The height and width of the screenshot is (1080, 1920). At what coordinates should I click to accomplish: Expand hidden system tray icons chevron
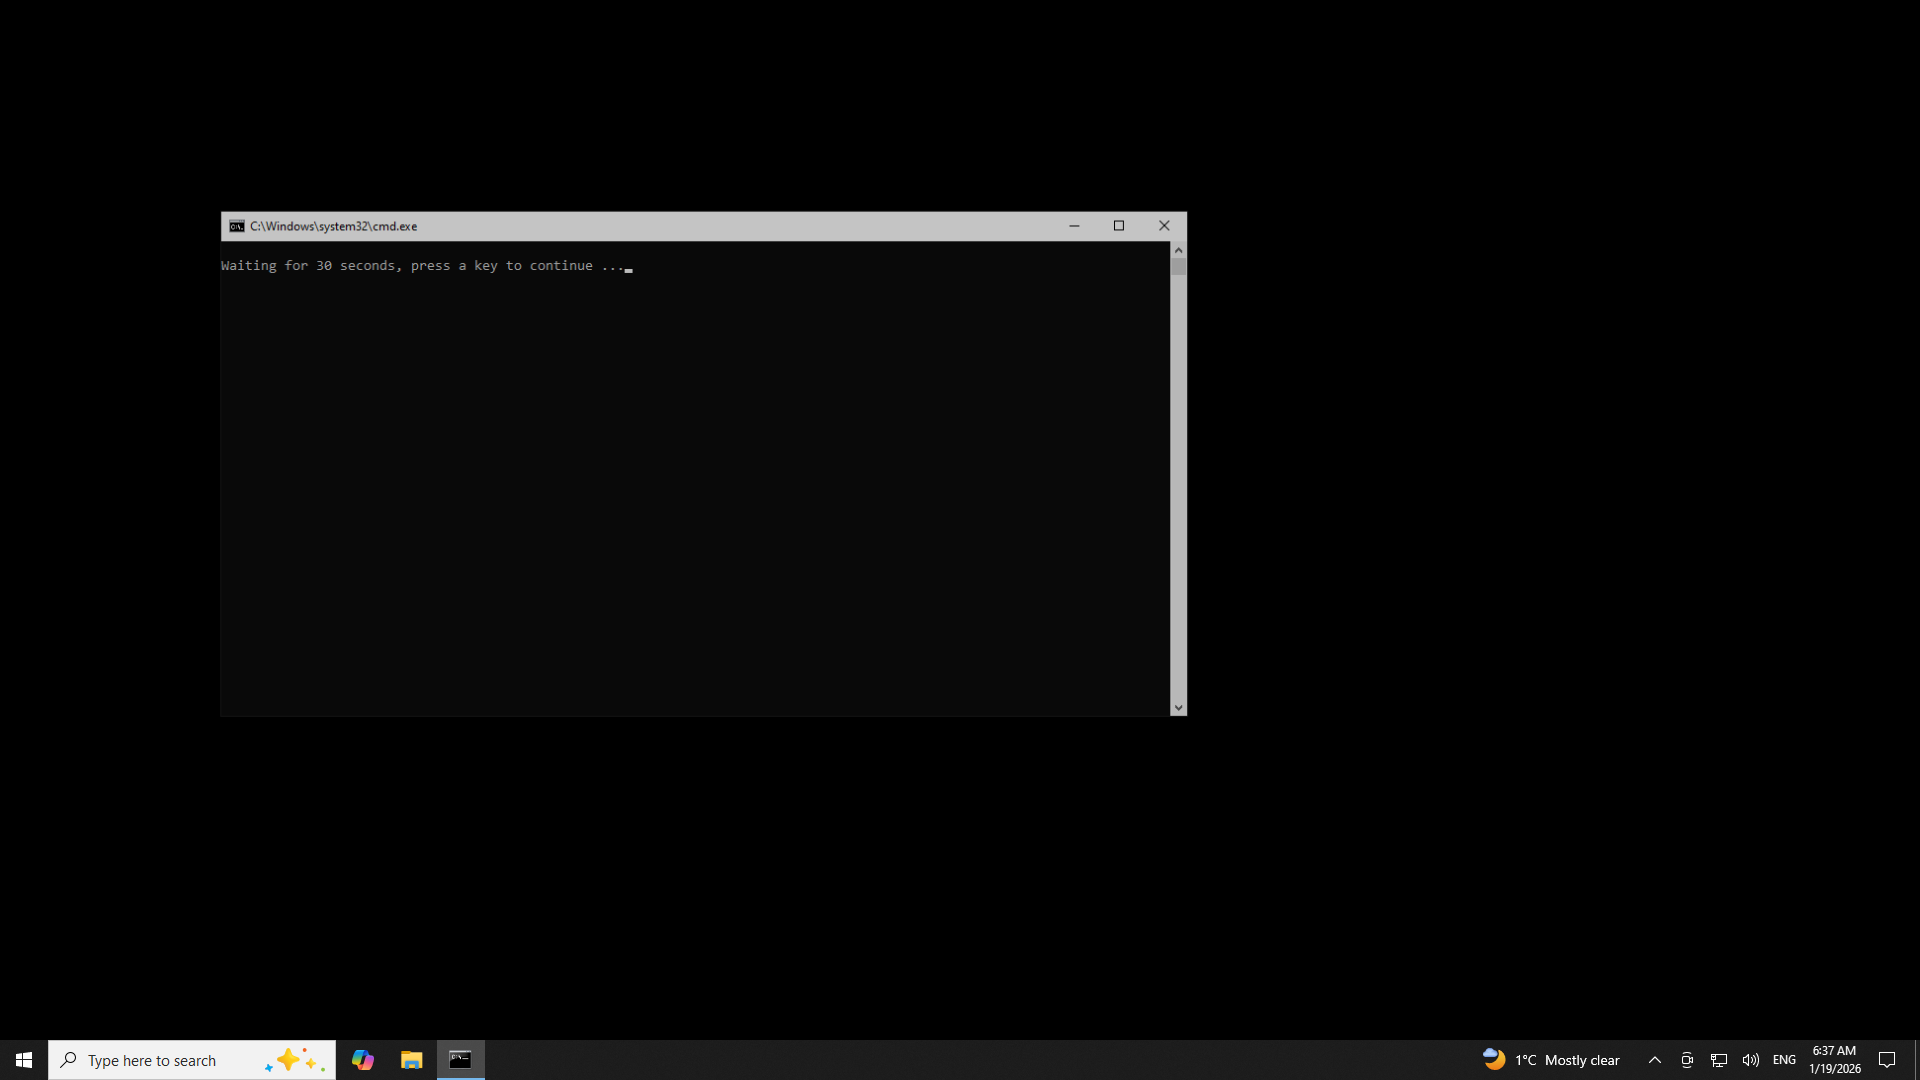(x=1655, y=1060)
